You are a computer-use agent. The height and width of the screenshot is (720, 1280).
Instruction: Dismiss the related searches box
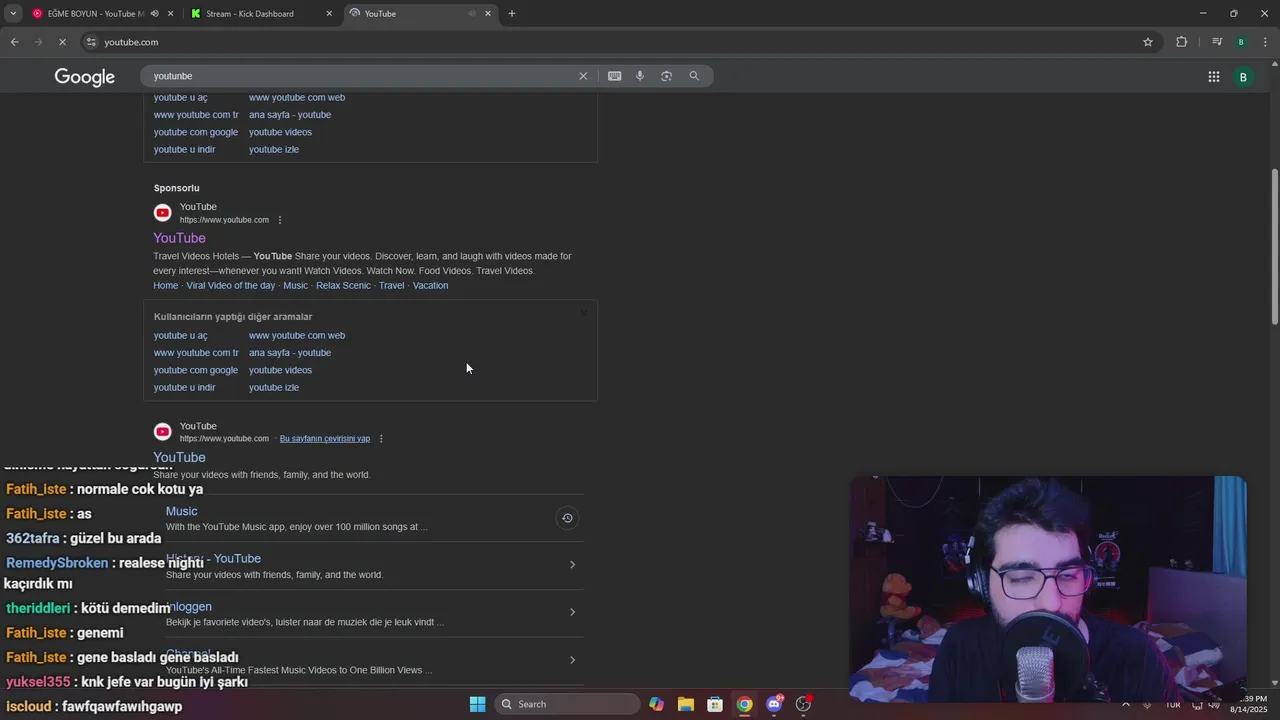click(x=584, y=313)
